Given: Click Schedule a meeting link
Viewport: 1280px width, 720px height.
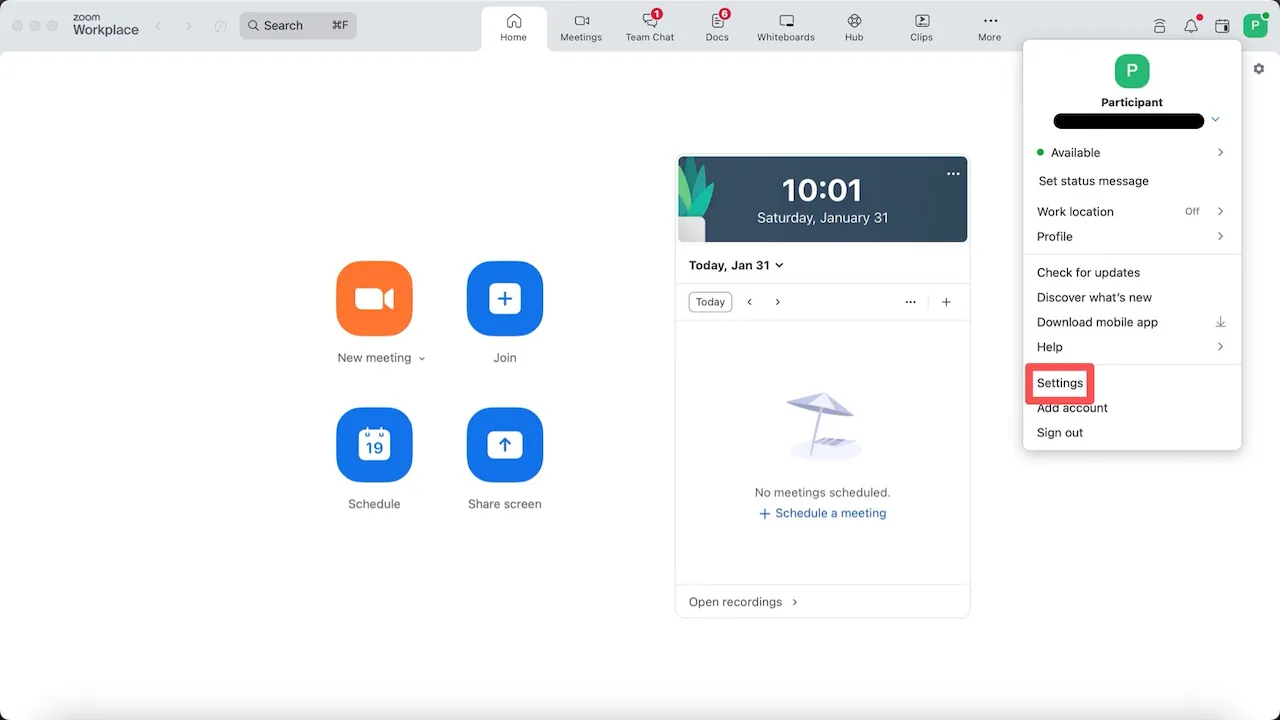Looking at the screenshot, I should click(822, 513).
